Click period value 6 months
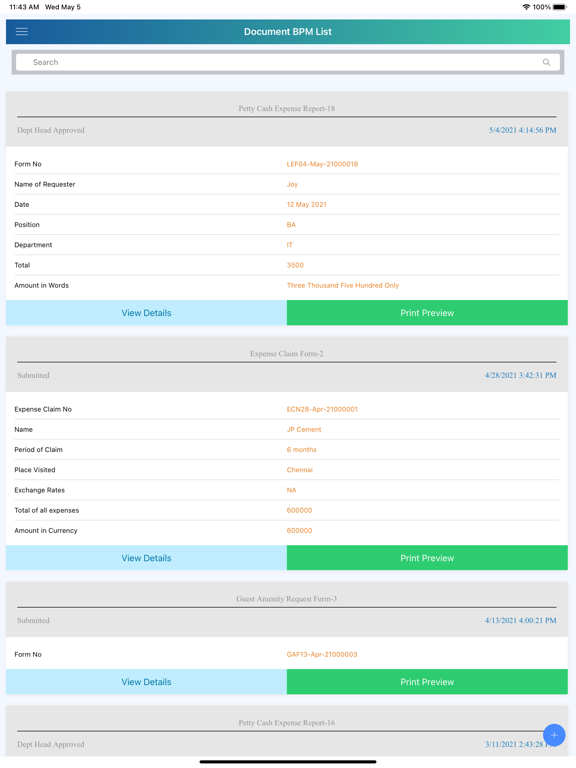Viewport: 576px width, 768px height. point(302,449)
